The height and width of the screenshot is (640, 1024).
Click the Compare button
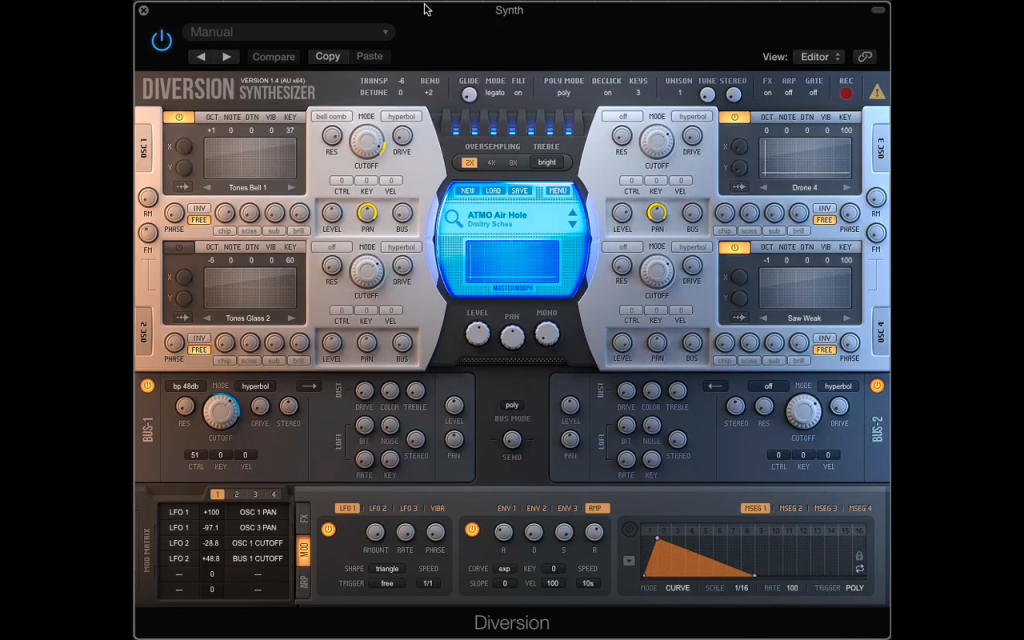[274, 57]
